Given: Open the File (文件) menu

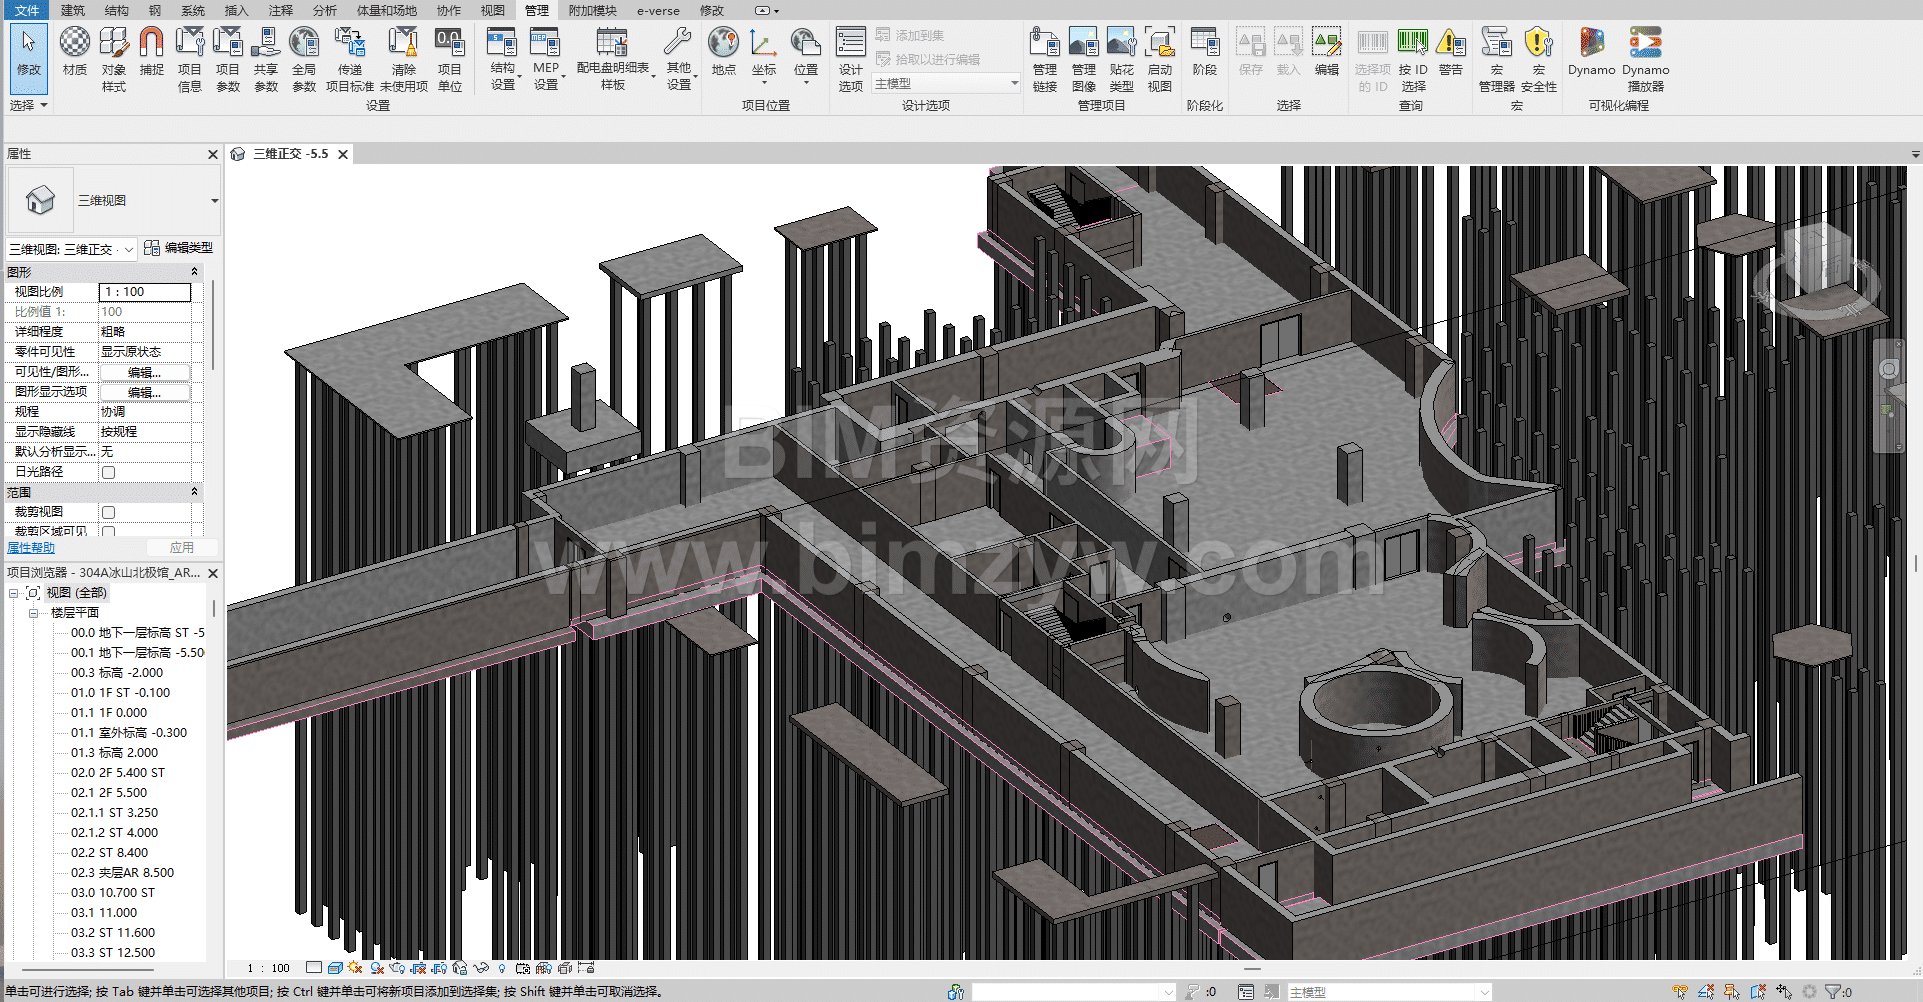Looking at the screenshot, I should point(27,10).
